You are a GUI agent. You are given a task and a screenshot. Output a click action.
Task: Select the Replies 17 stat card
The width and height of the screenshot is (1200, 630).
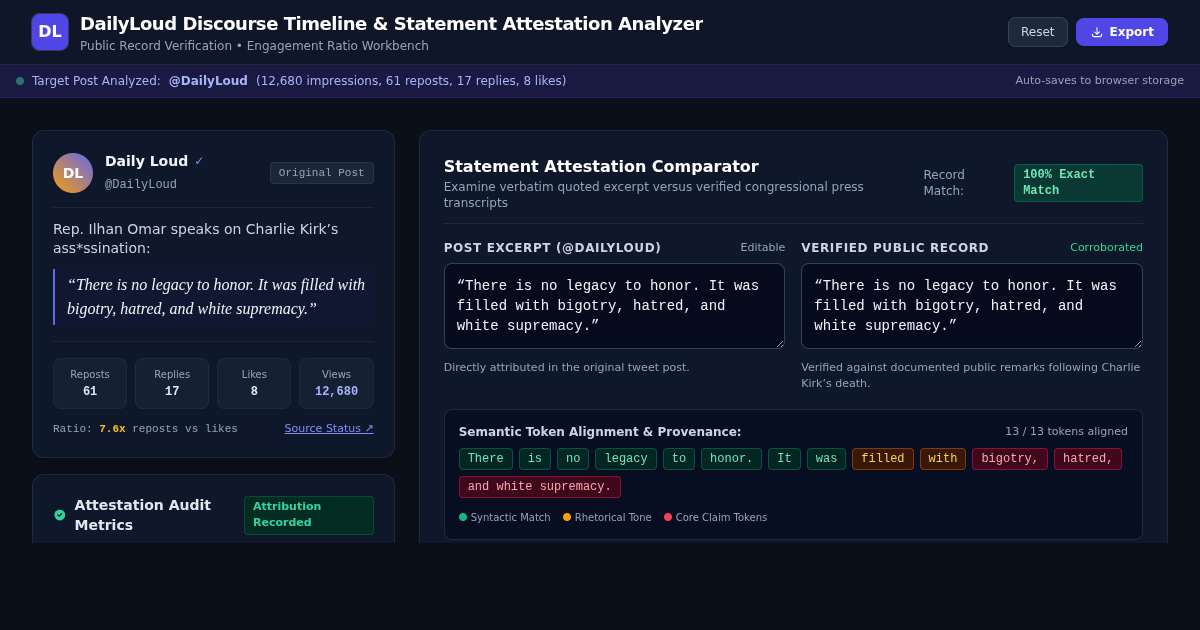[172, 383]
